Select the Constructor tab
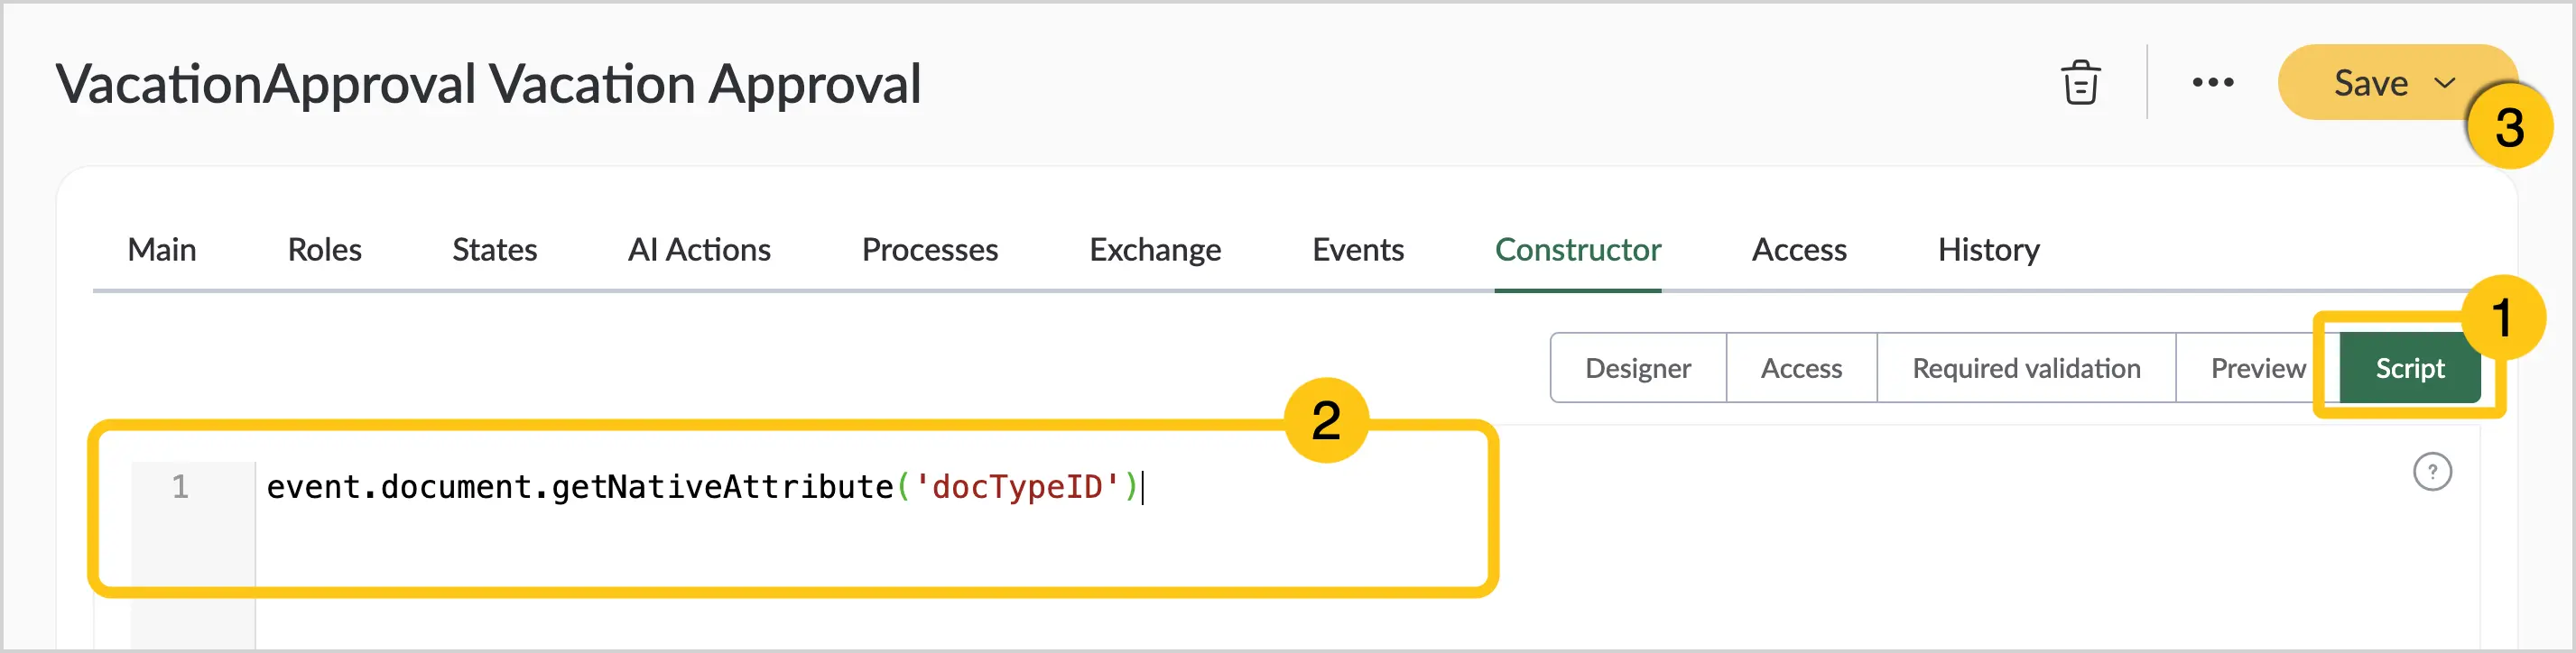Screen dimensions: 2576x653 1578,250
